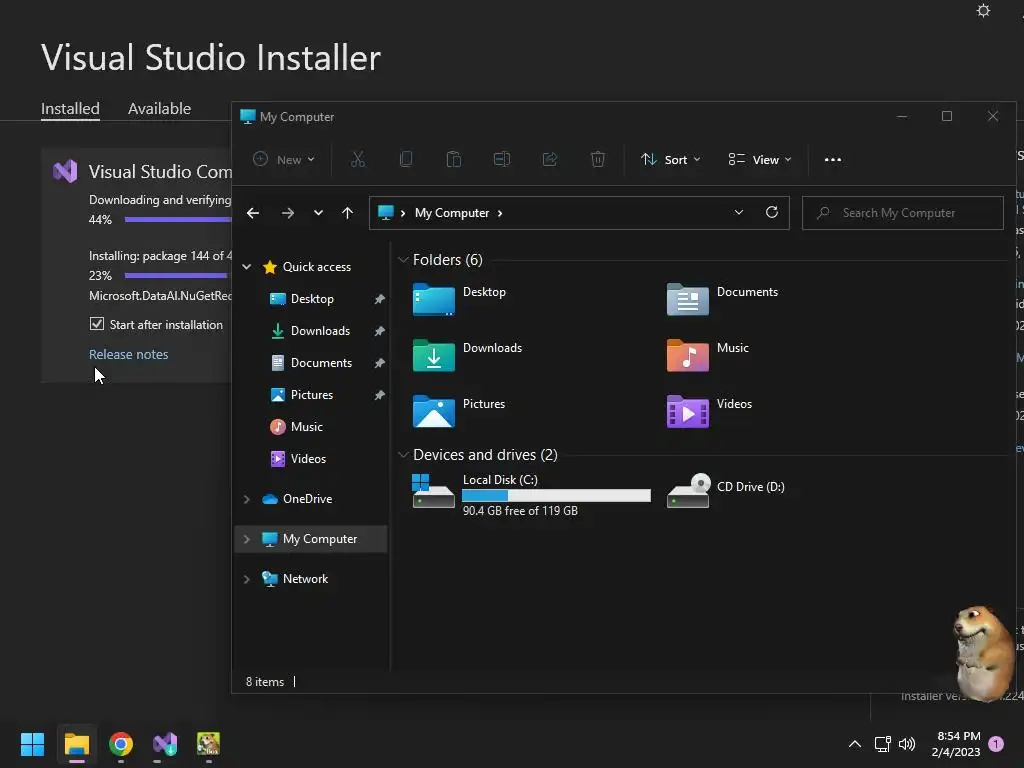Select the CD Drive (D:)
1024x768 pixels.
(726, 491)
